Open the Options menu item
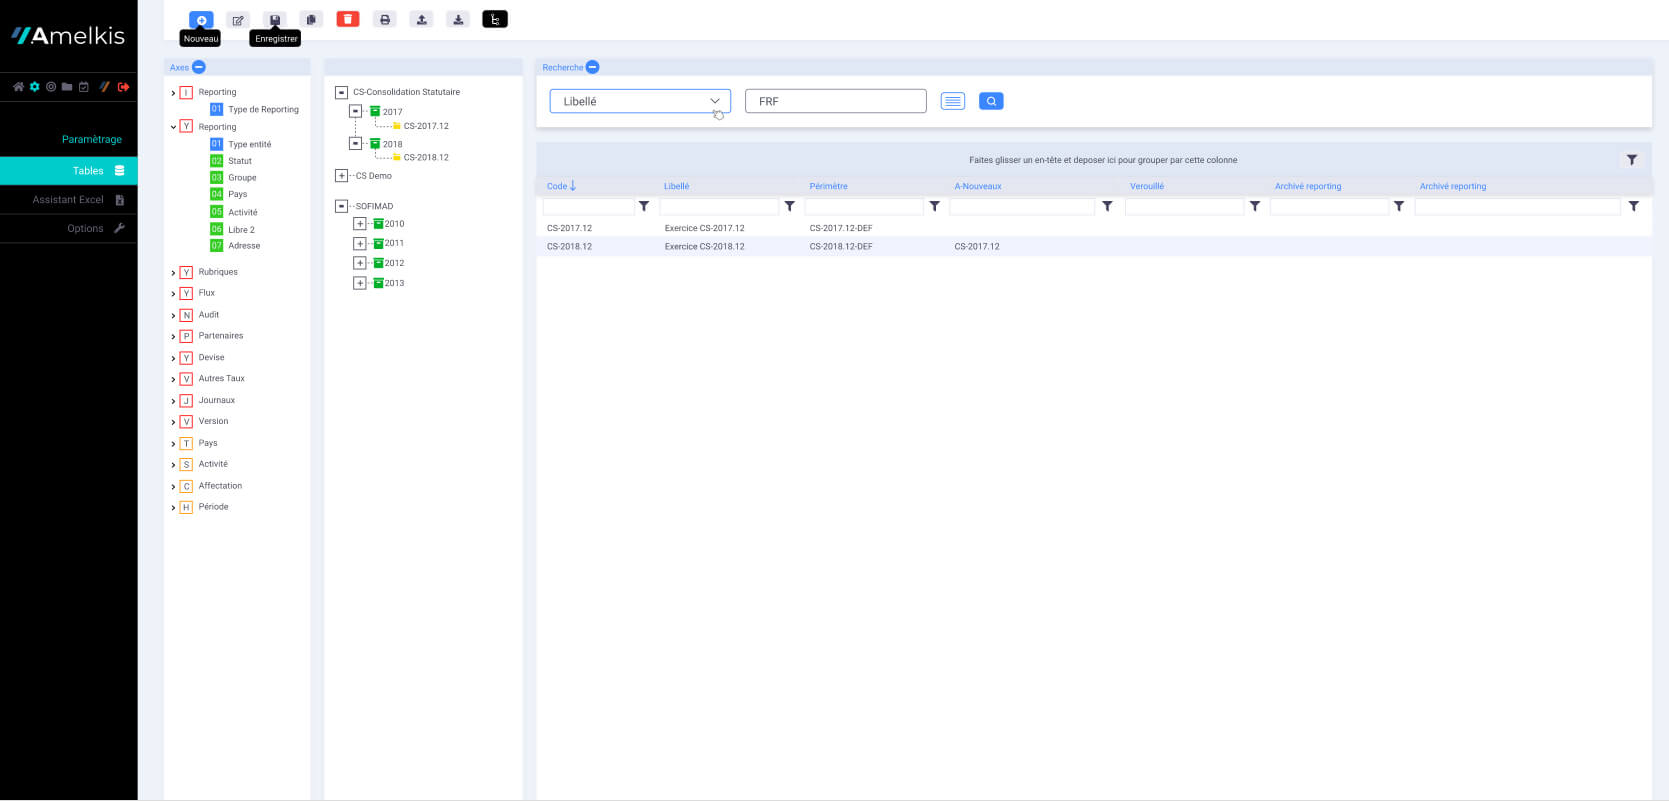Viewport: 1669px width, 802px height. pos(69,229)
